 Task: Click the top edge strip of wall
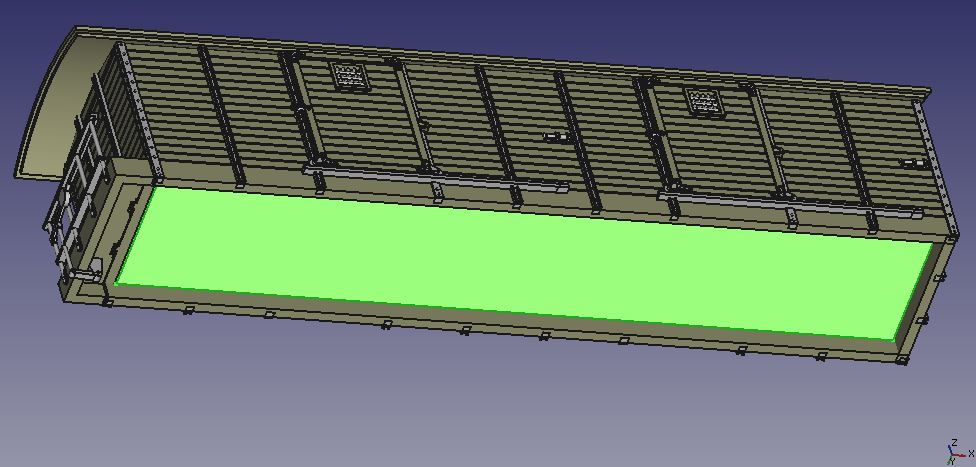500,58
